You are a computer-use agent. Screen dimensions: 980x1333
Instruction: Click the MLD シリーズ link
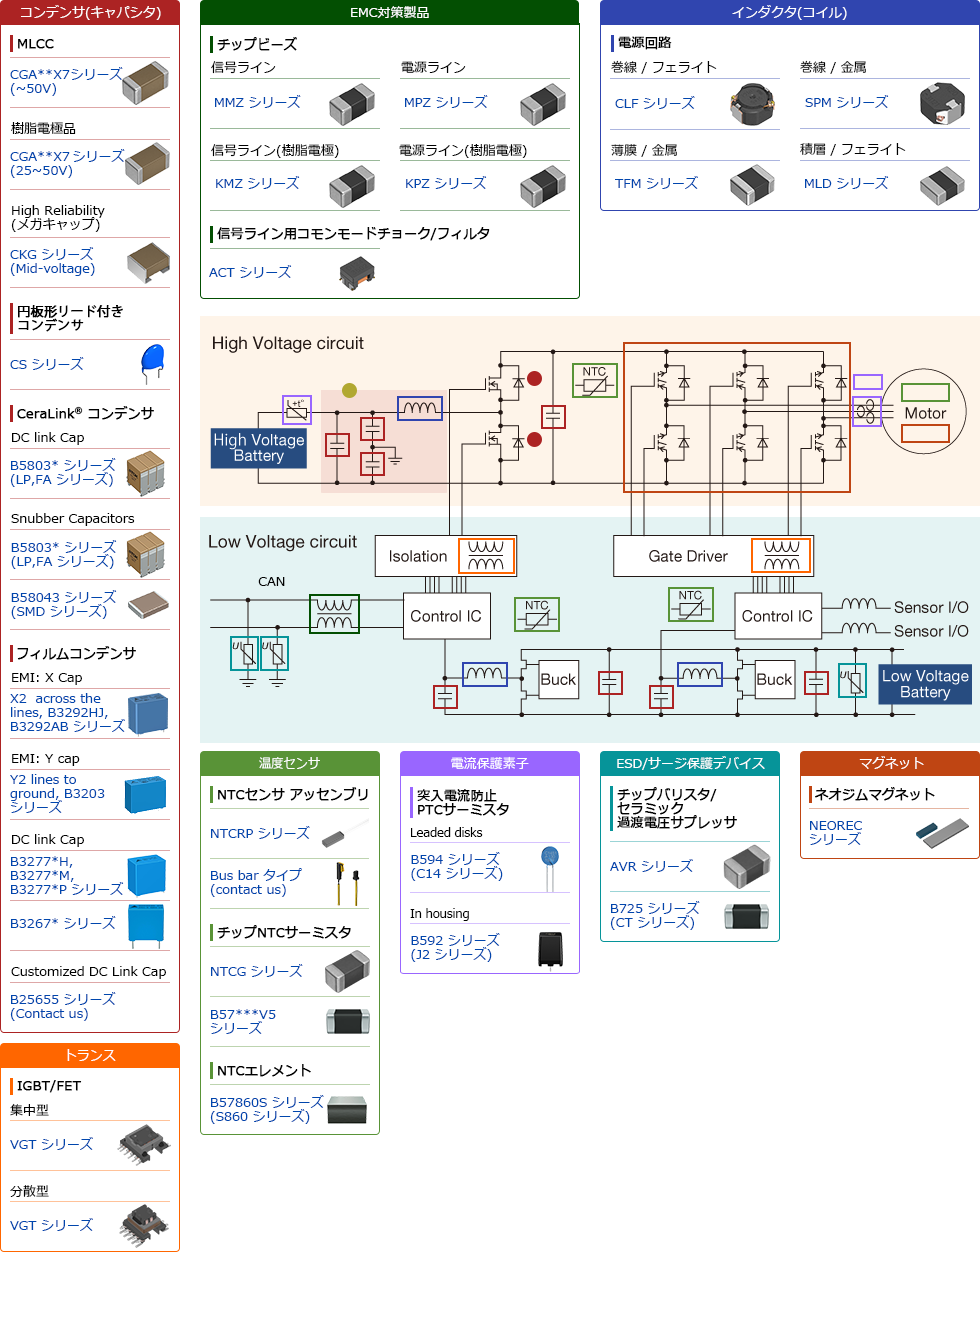tap(846, 184)
